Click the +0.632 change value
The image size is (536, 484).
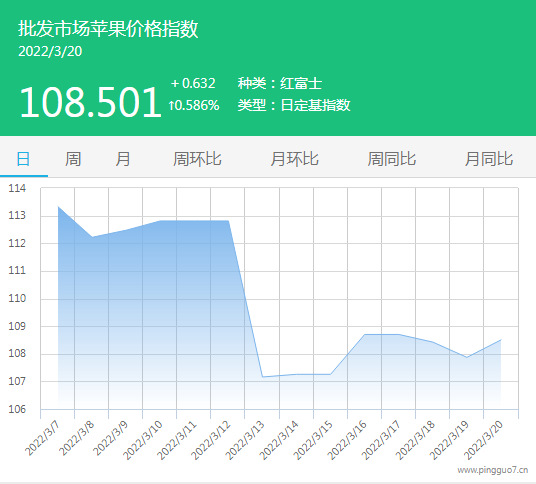coord(193,83)
